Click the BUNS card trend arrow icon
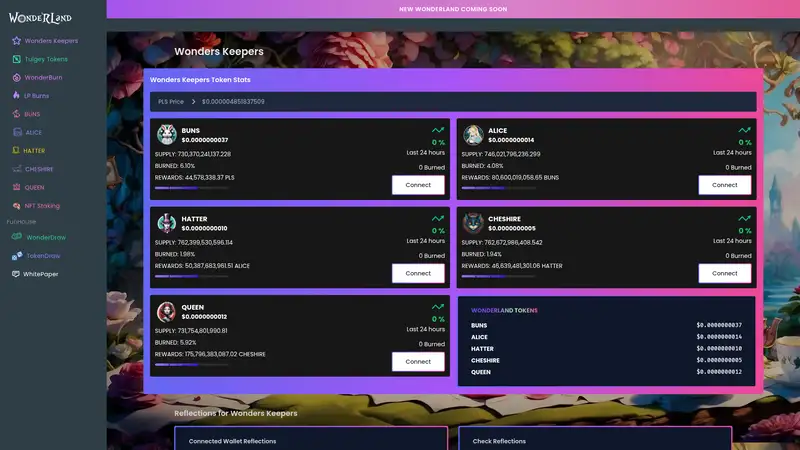 [438, 130]
